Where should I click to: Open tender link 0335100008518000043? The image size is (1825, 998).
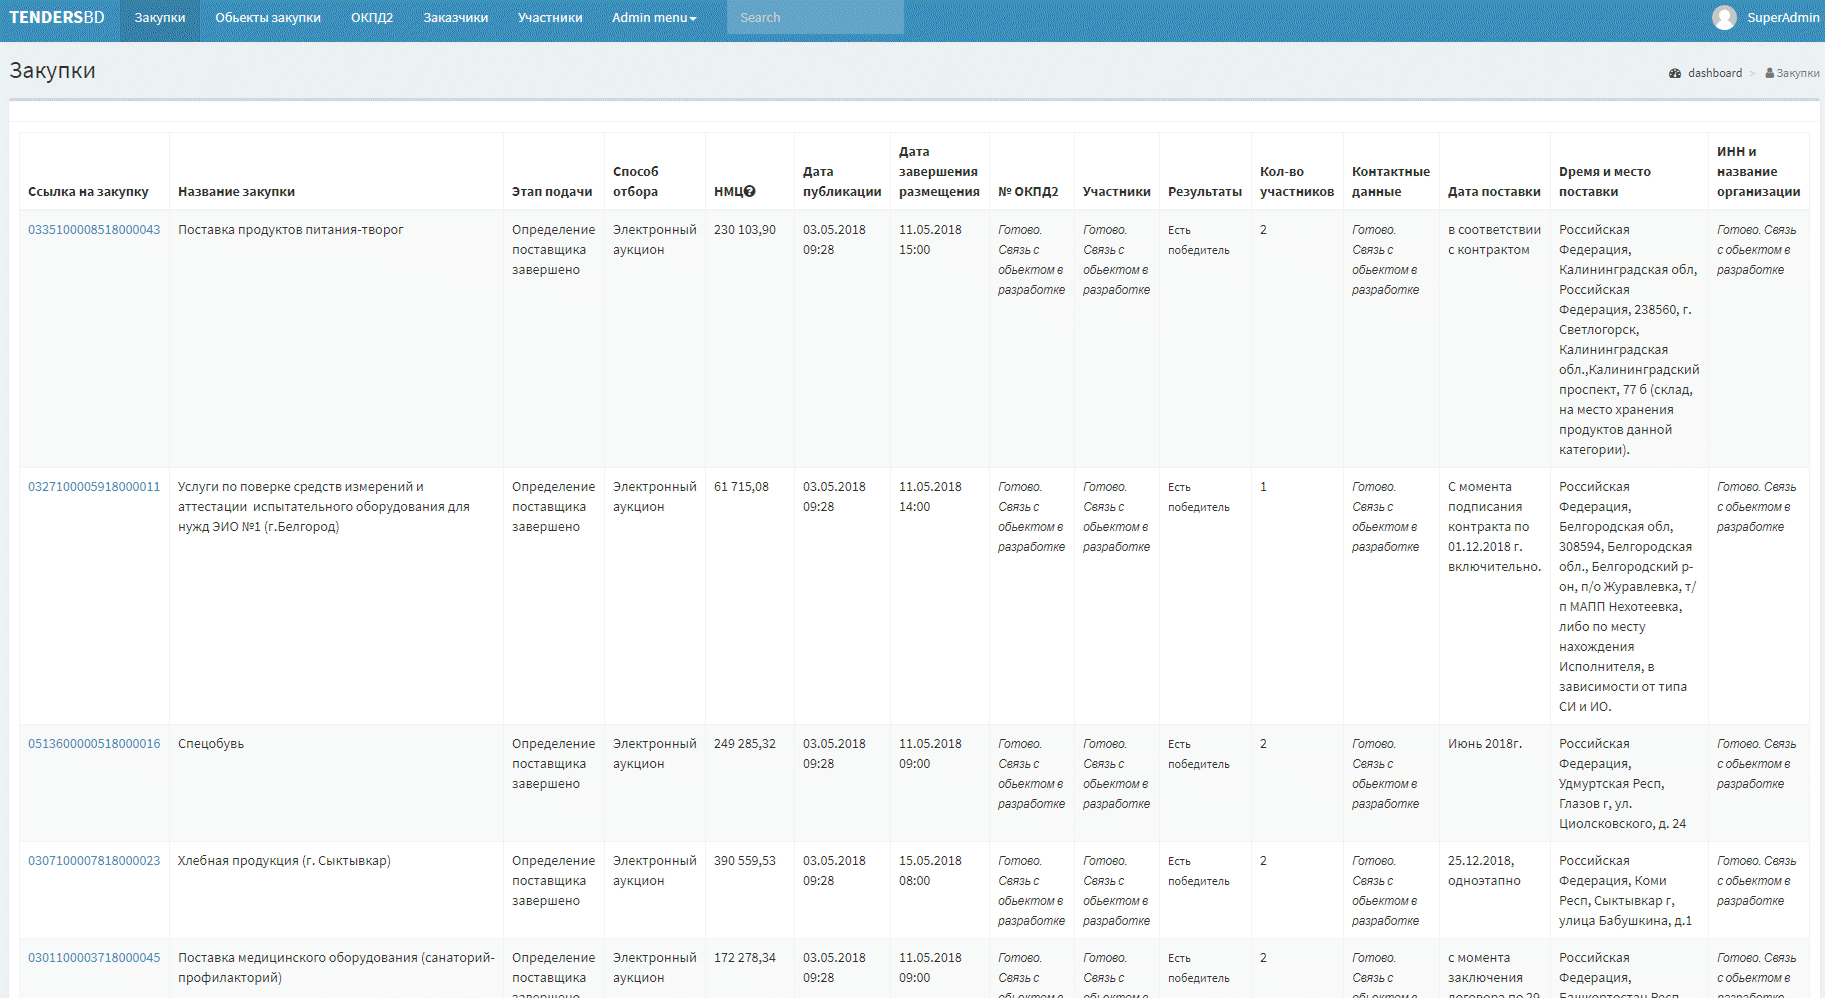tap(94, 230)
